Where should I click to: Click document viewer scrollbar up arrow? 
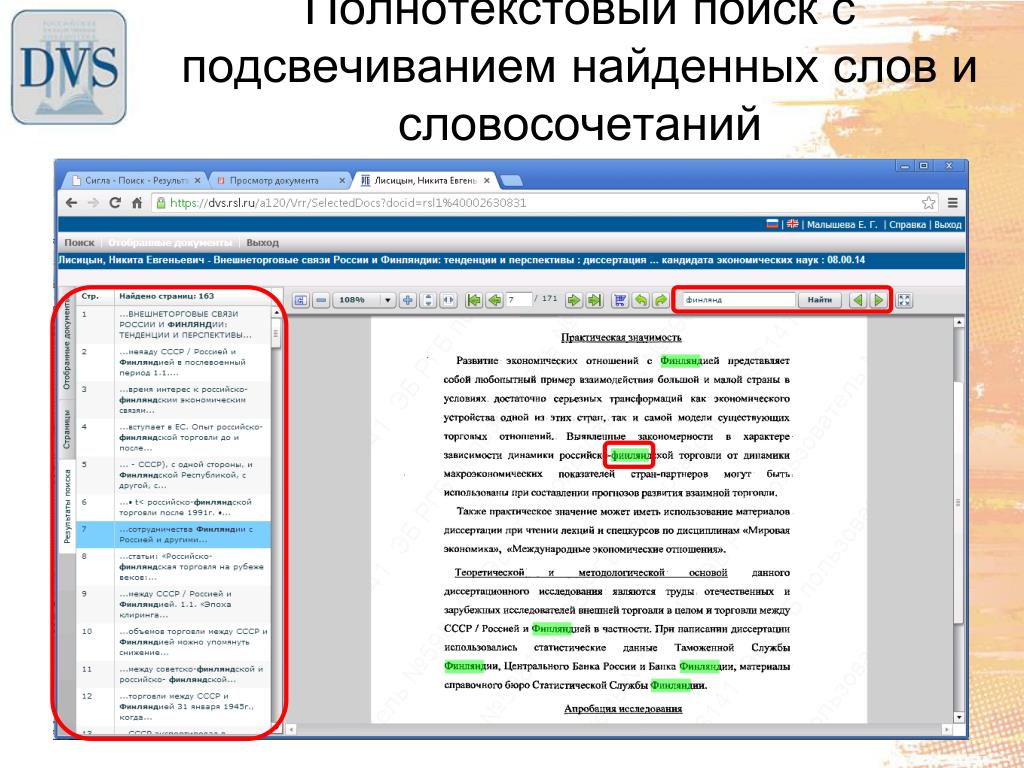pyautogui.click(x=958, y=322)
